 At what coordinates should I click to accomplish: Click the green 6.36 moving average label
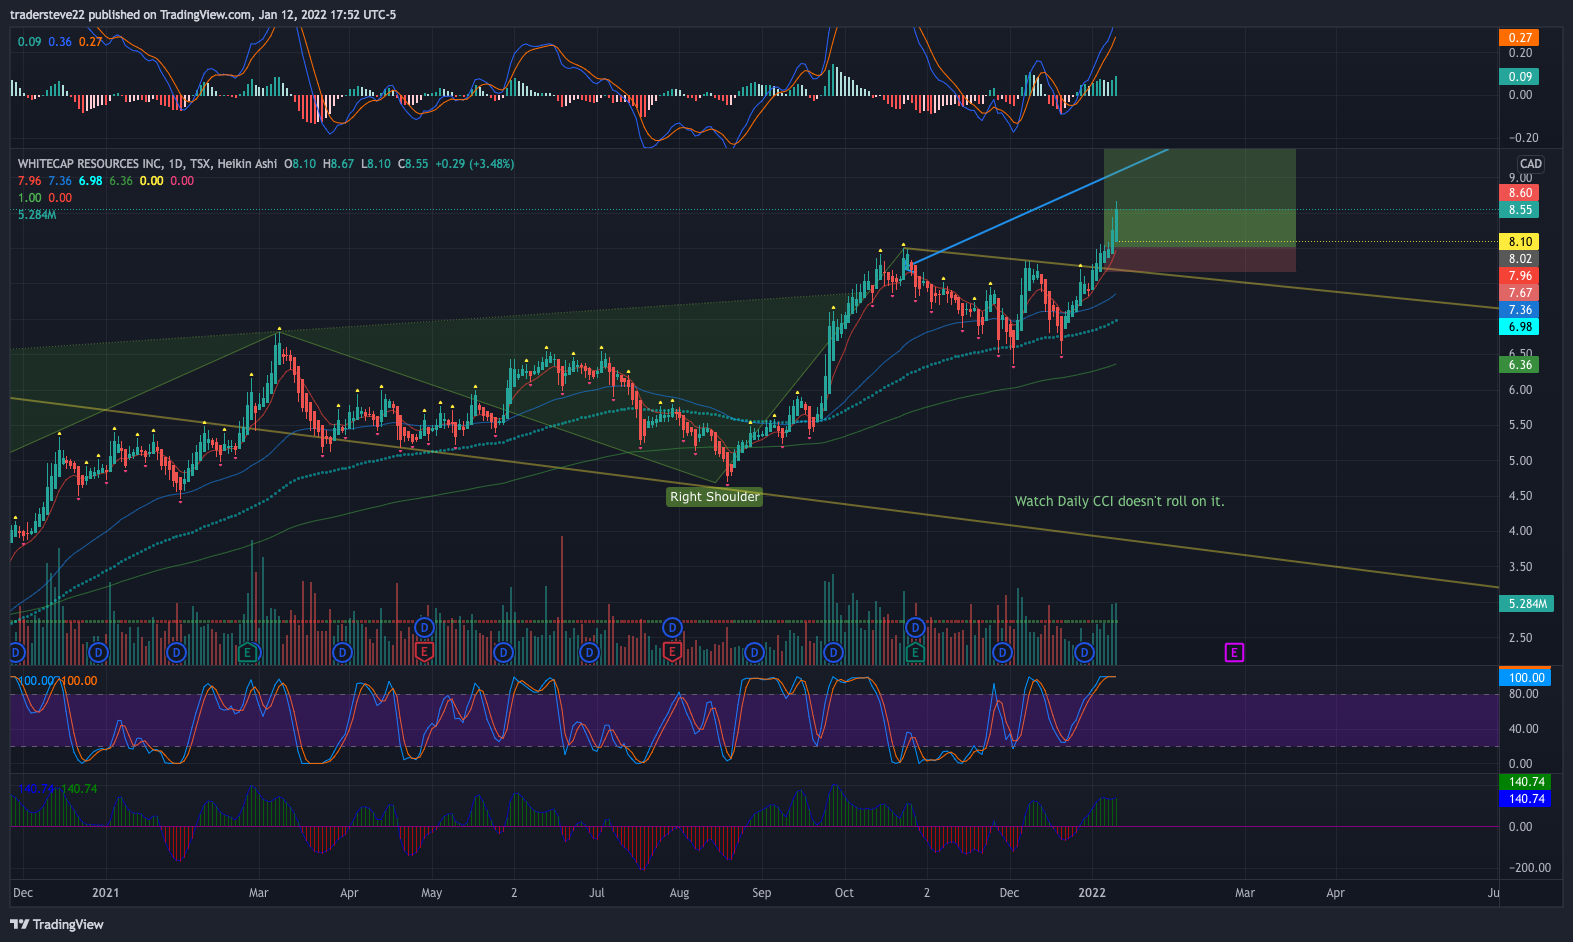(x=1520, y=365)
